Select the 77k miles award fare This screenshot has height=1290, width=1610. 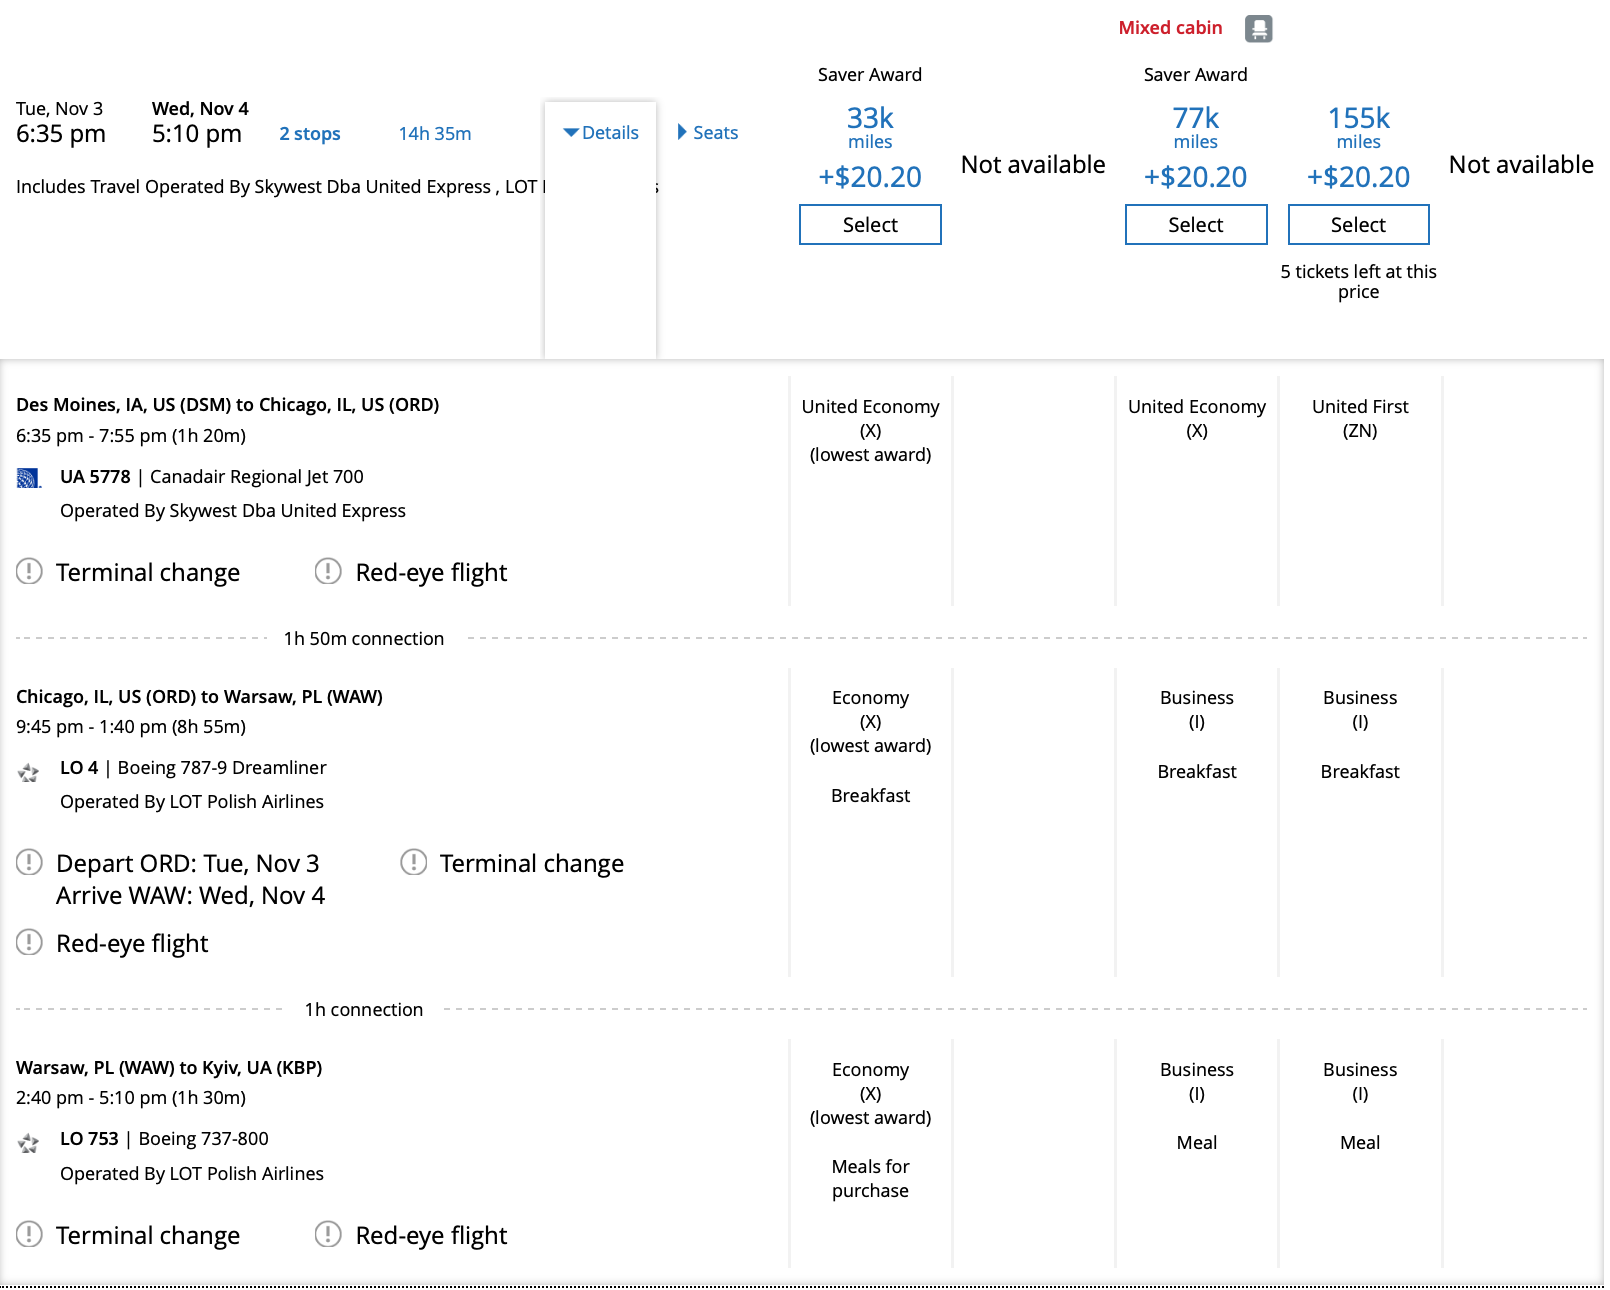tap(1195, 224)
